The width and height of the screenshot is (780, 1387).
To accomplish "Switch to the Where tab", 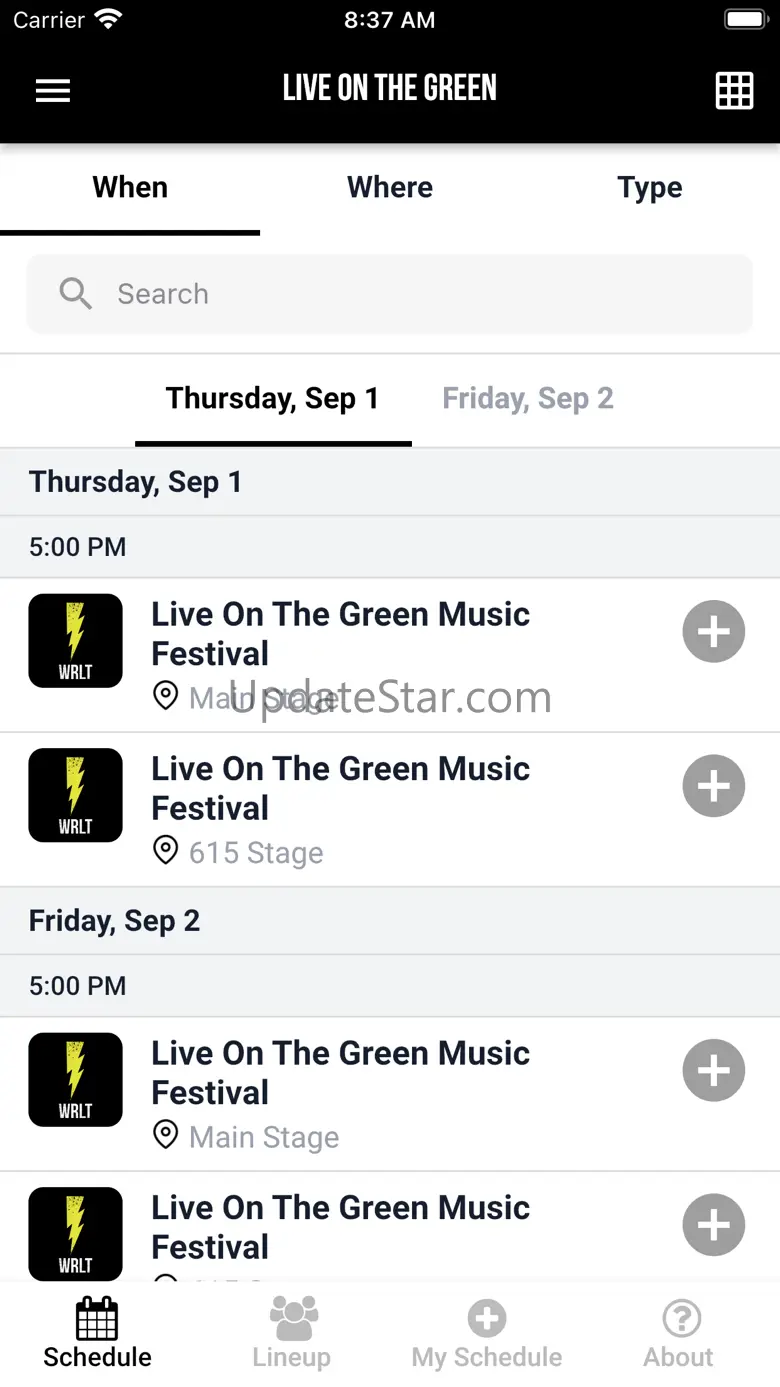I will click(390, 188).
